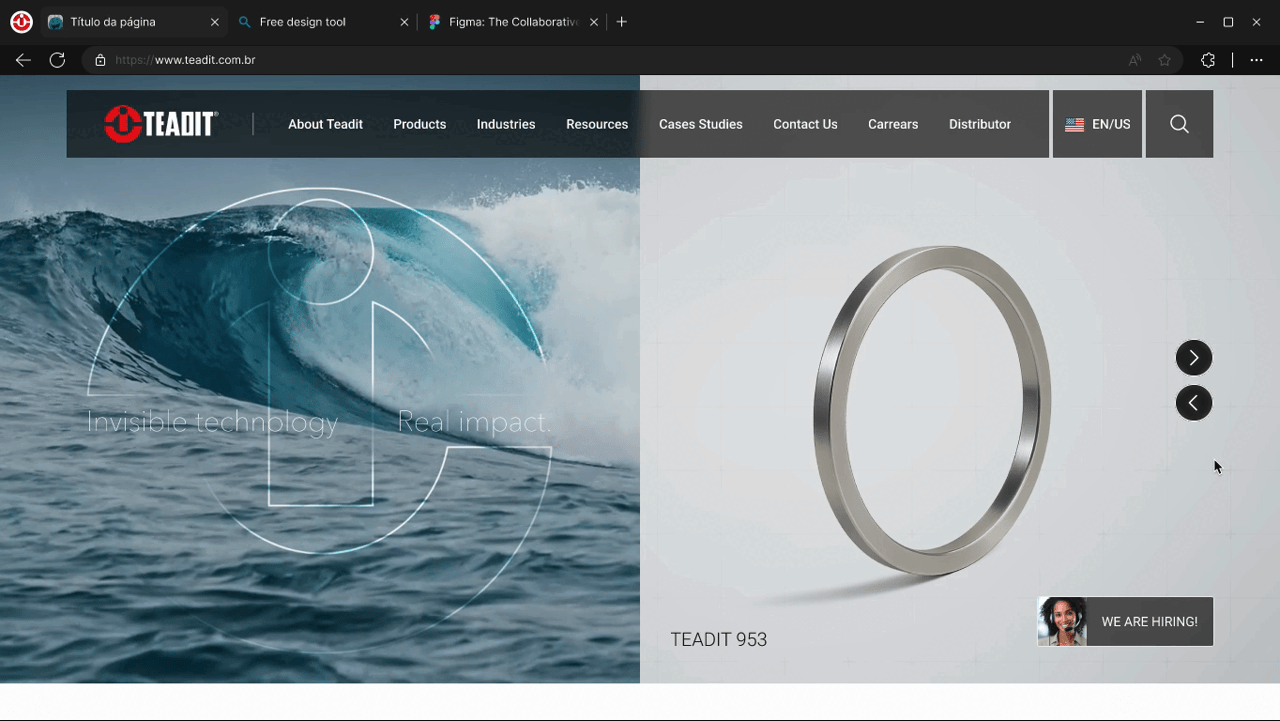Click browser back arrow
This screenshot has width=1280, height=721.
(x=23, y=60)
